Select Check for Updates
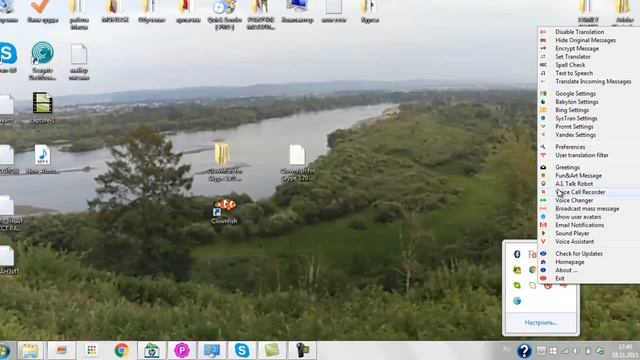Screen dimensions: 640x360 579,253
